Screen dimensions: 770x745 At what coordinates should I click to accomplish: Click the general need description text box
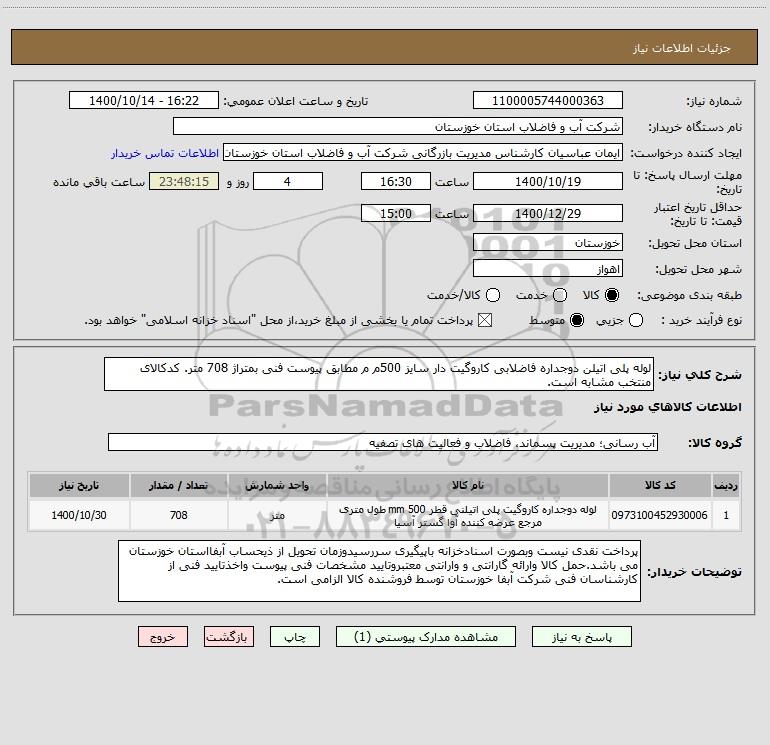pyautogui.click(x=379, y=375)
